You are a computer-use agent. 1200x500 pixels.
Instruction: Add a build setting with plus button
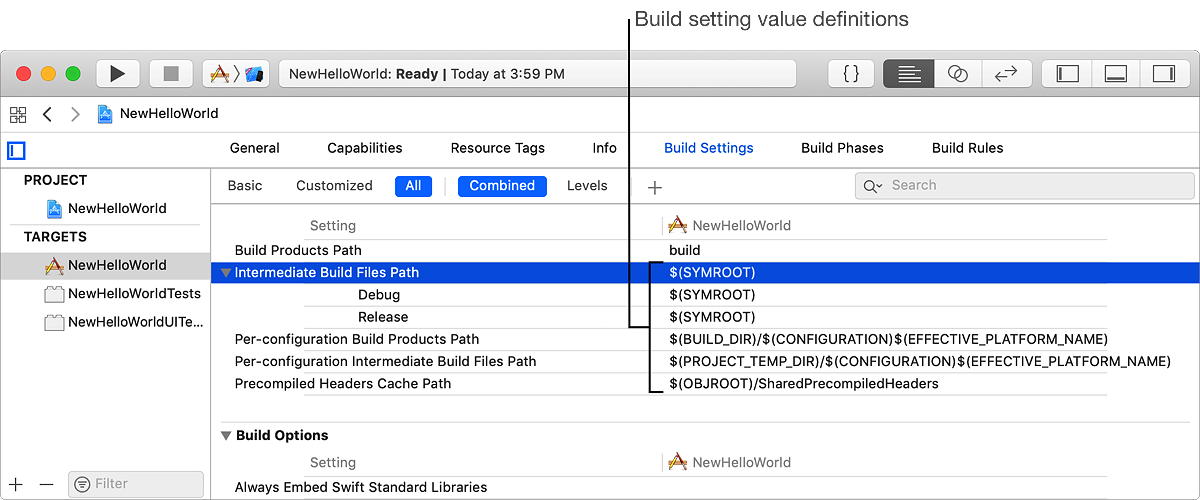(655, 187)
